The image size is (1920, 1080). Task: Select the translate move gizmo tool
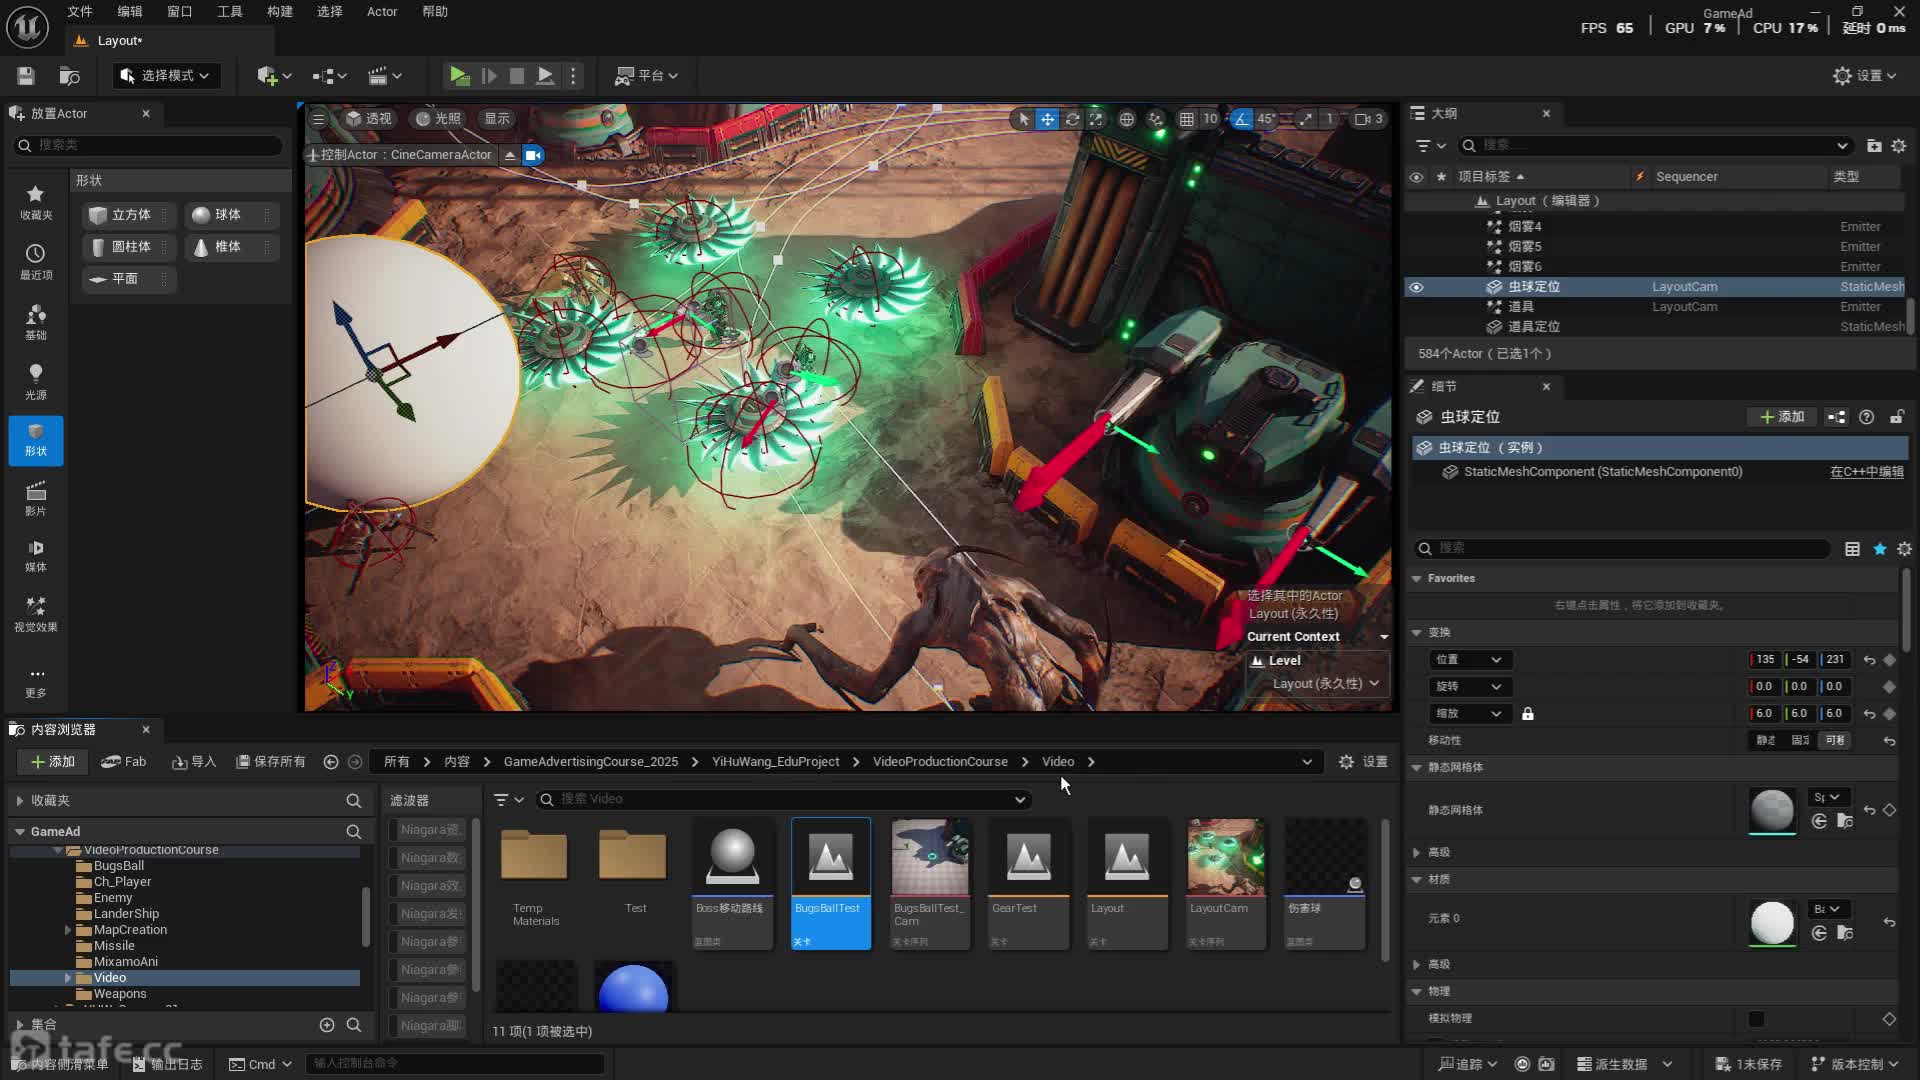pos(1047,119)
